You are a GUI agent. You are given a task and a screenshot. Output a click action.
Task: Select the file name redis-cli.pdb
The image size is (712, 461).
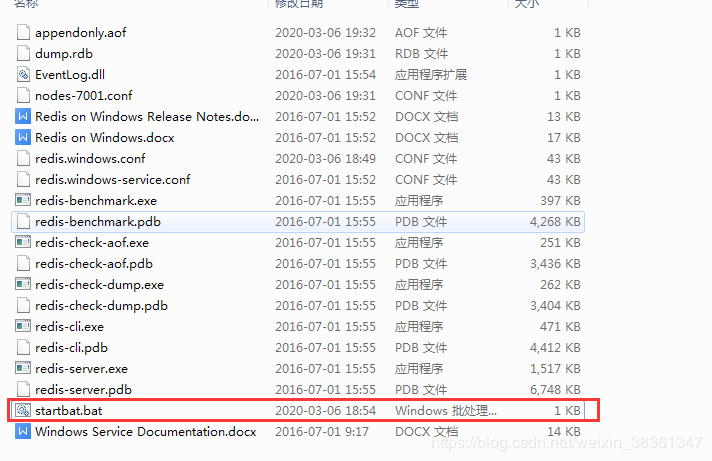(x=72, y=348)
